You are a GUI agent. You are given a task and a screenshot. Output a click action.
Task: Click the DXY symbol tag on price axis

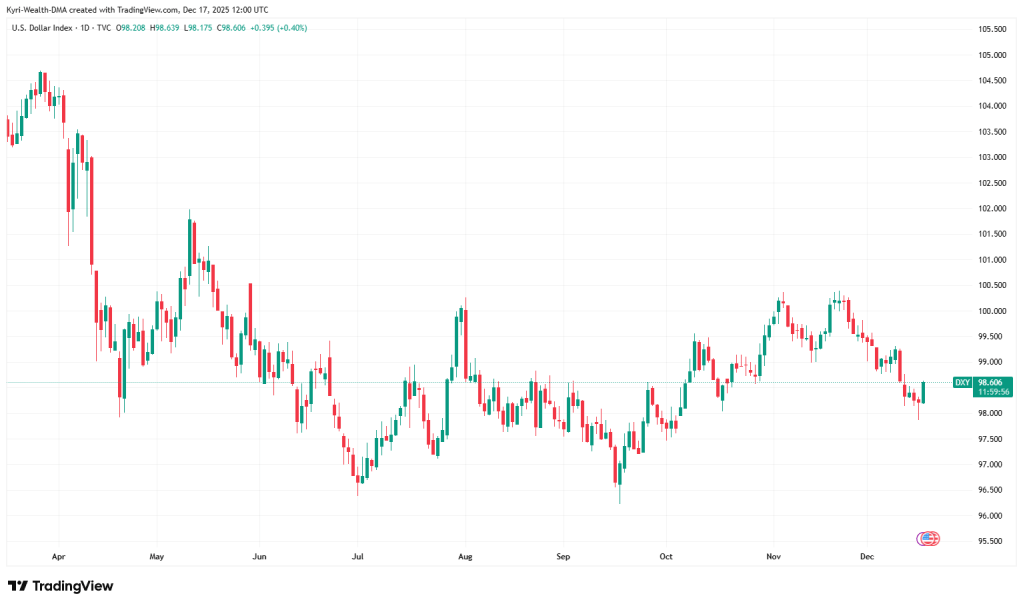pos(962,382)
